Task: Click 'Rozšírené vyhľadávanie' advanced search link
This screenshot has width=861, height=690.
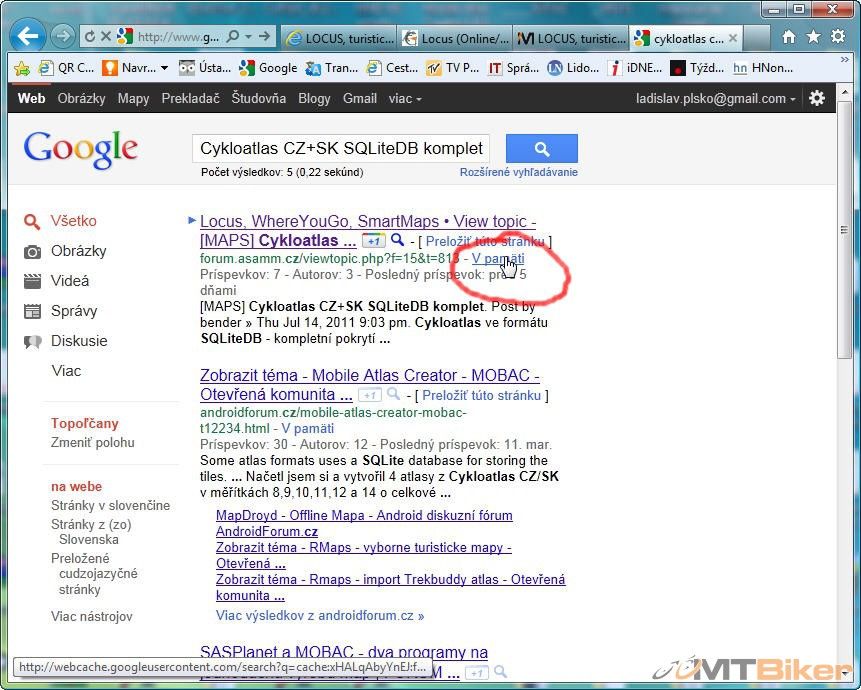Action: (518, 172)
